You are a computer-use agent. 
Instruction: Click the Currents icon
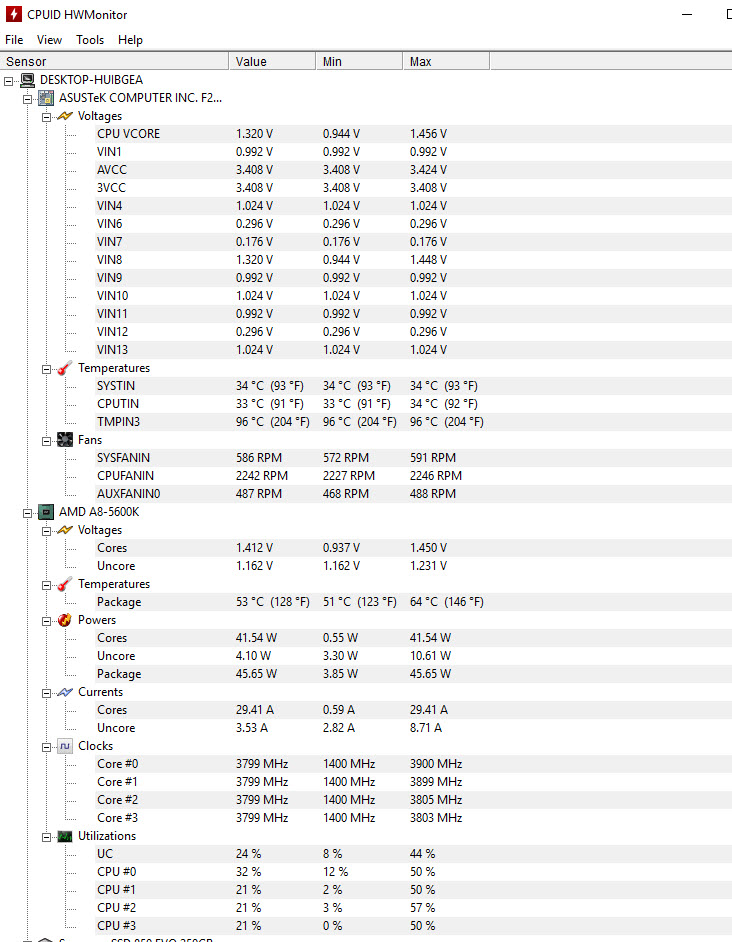click(x=65, y=692)
